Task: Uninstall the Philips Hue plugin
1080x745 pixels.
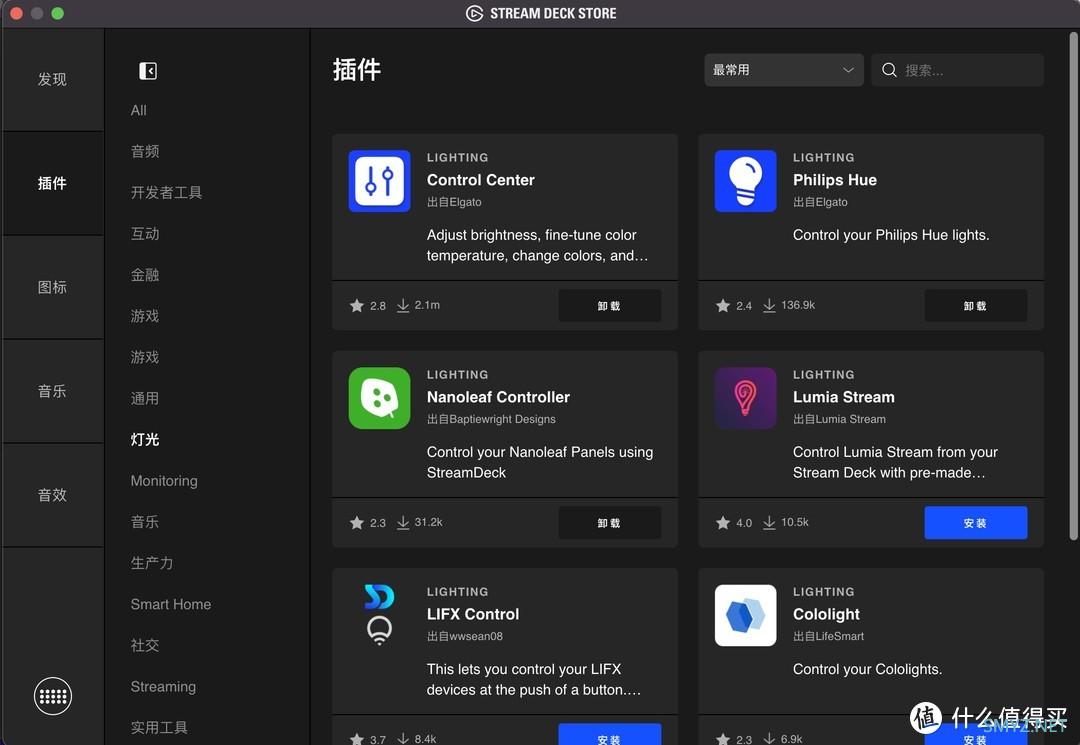Action: 975,306
